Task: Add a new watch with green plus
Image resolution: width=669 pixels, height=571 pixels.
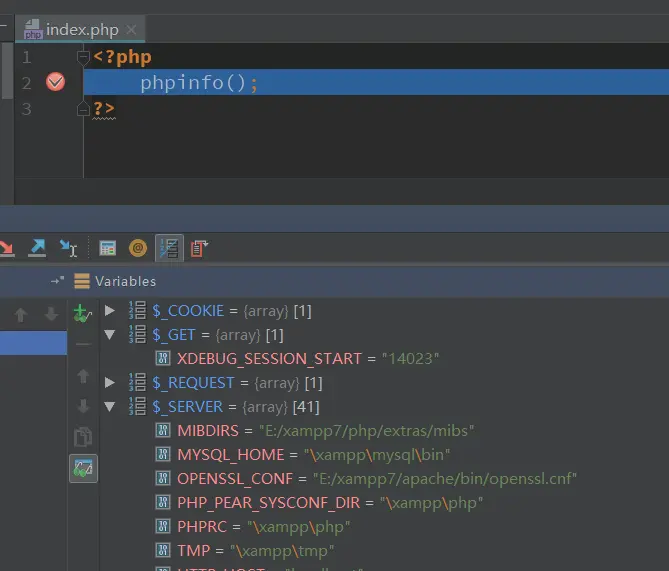Action: tap(82, 314)
